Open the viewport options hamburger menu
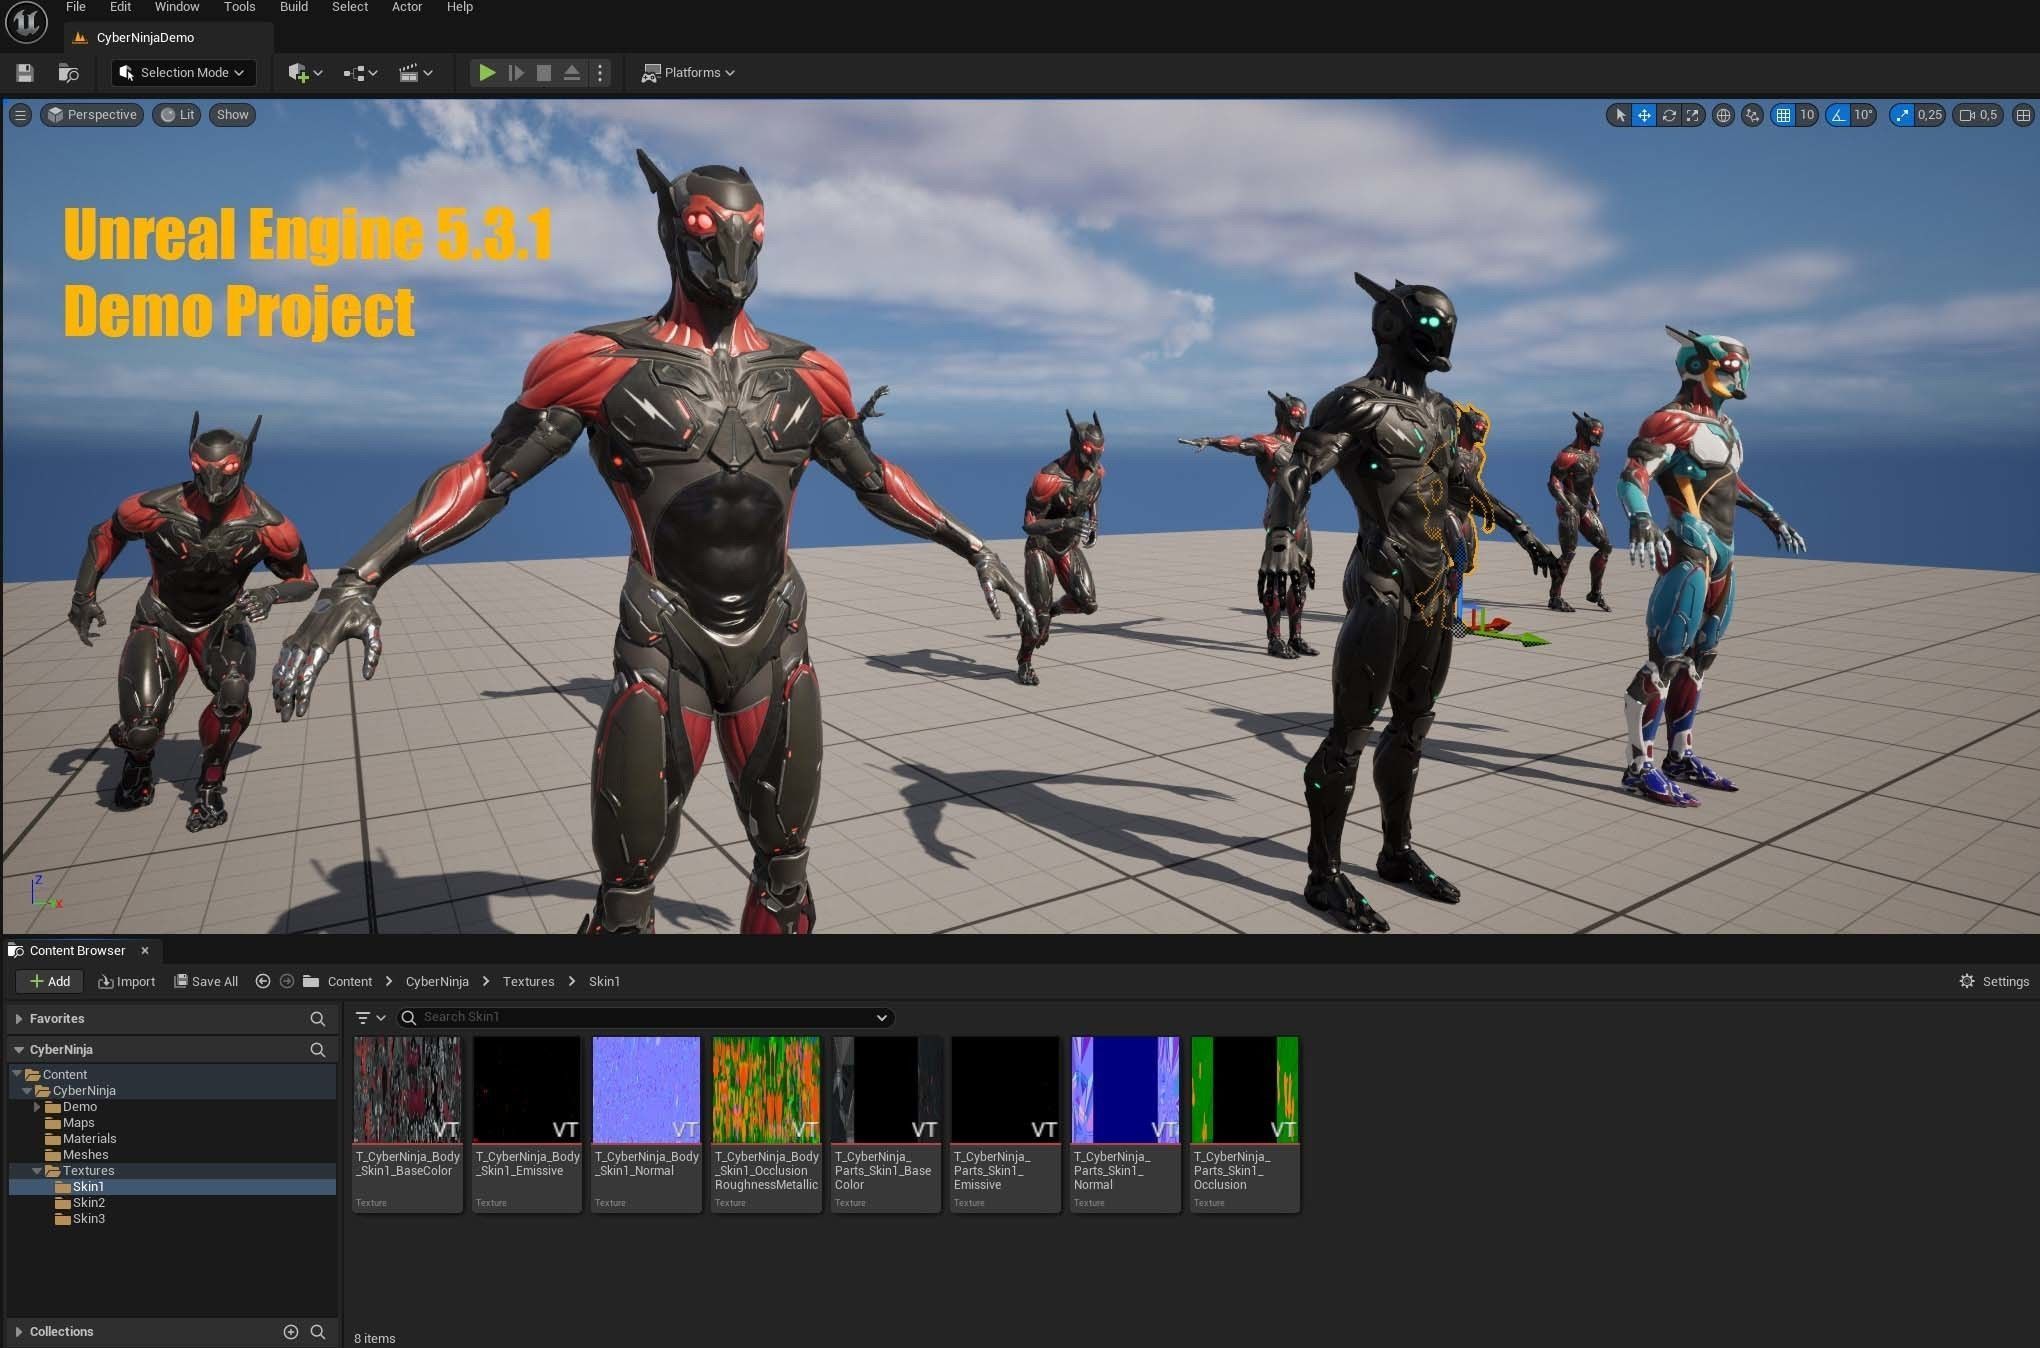 coord(20,115)
